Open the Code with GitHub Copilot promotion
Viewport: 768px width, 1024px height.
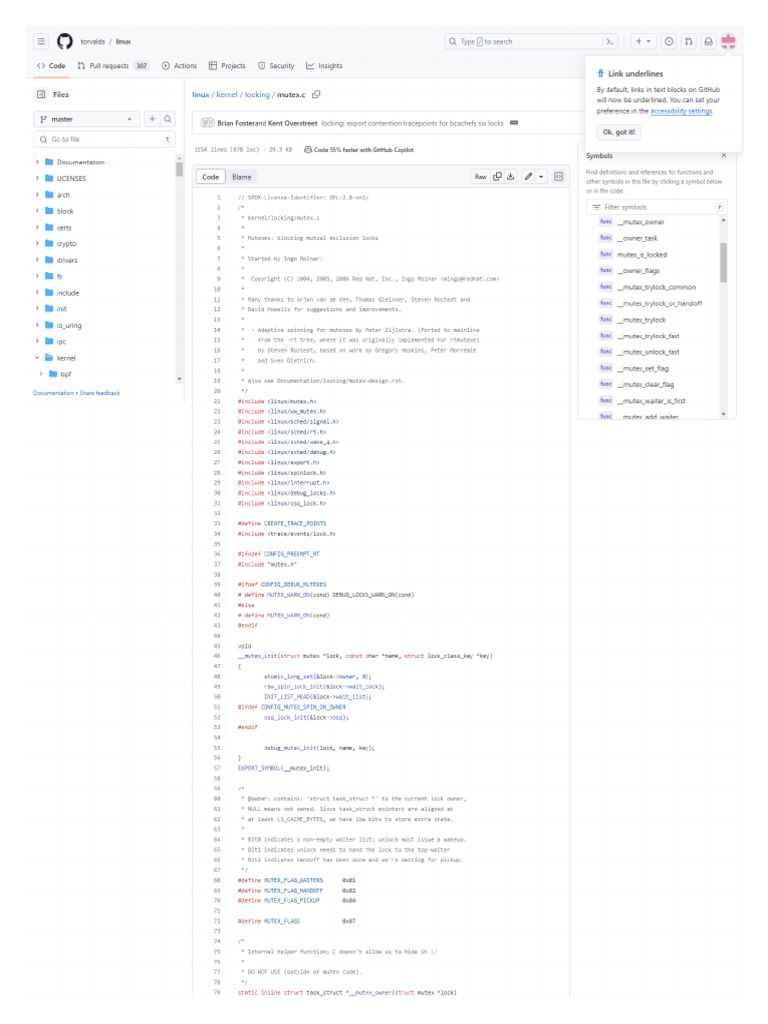click(x=359, y=150)
